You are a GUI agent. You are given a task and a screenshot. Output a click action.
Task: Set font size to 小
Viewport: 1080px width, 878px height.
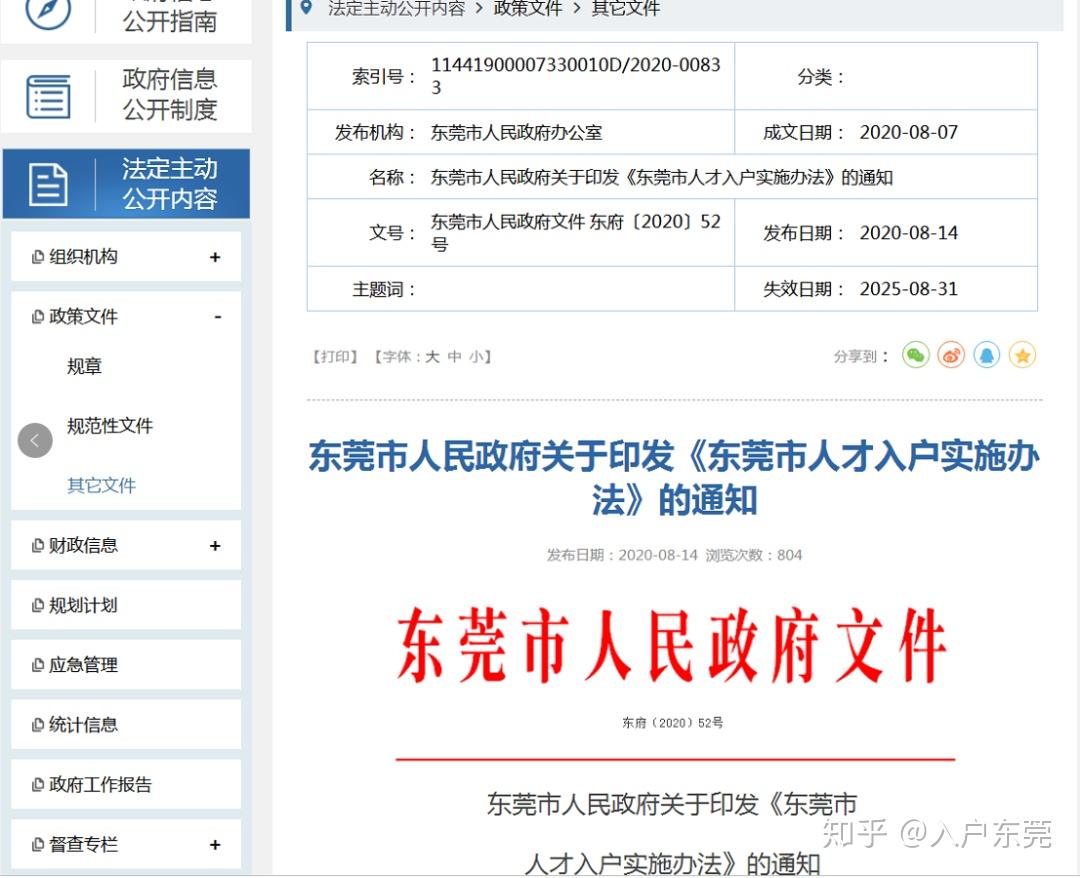[x=475, y=357]
